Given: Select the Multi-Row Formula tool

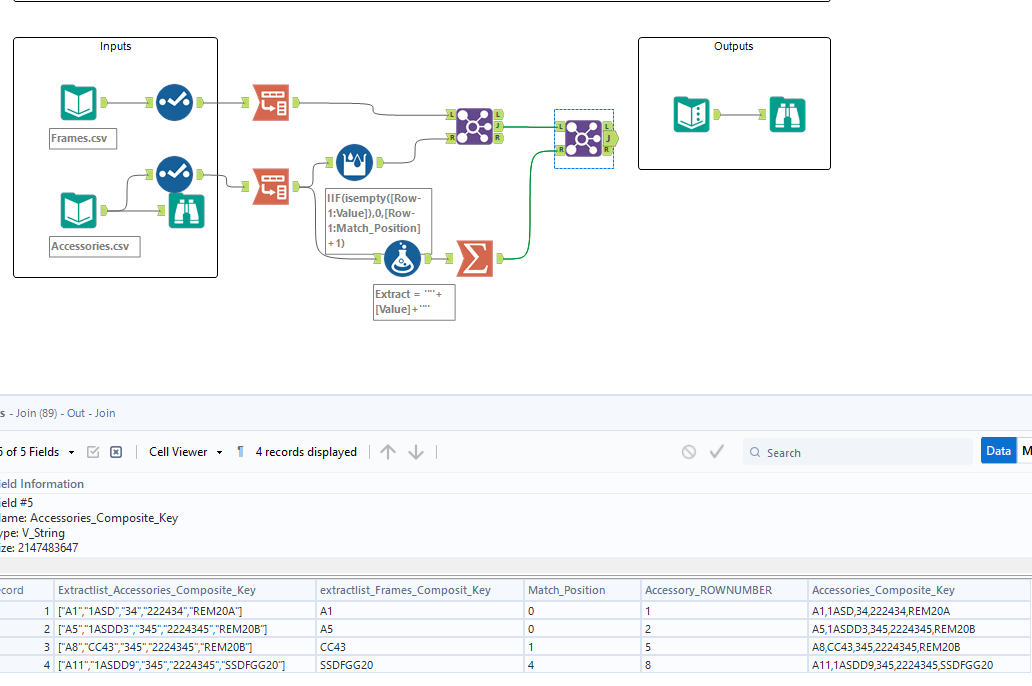Looking at the screenshot, I should point(354,162).
